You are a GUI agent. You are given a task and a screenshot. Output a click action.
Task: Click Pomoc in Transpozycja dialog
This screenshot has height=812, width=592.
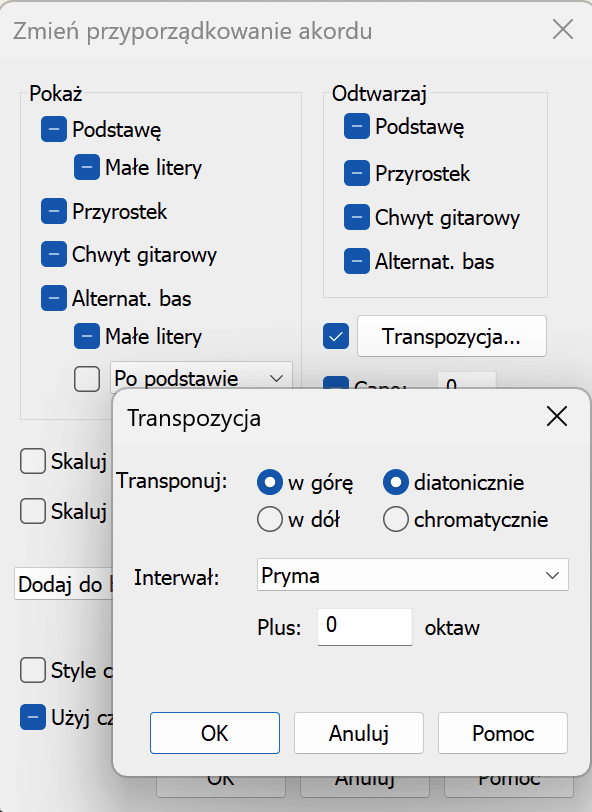click(503, 733)
